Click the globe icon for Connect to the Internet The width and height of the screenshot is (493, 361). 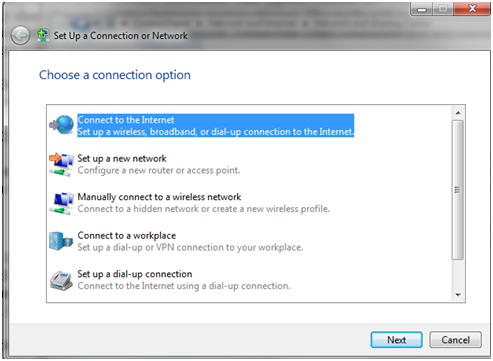tap(61, 125)
